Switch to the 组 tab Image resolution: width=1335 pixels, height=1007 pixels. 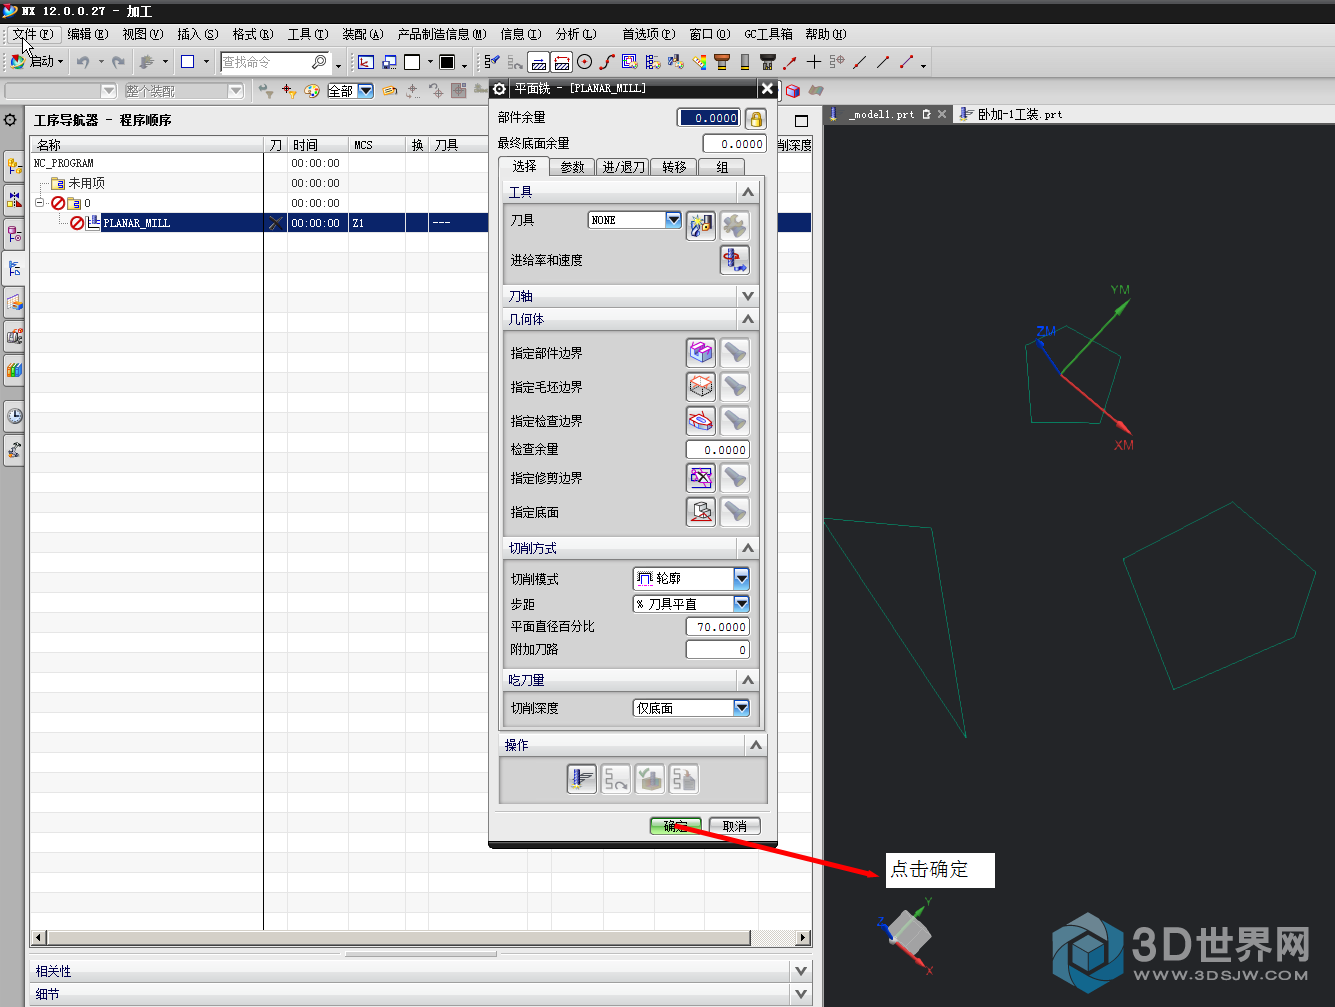tap(722, 167)
